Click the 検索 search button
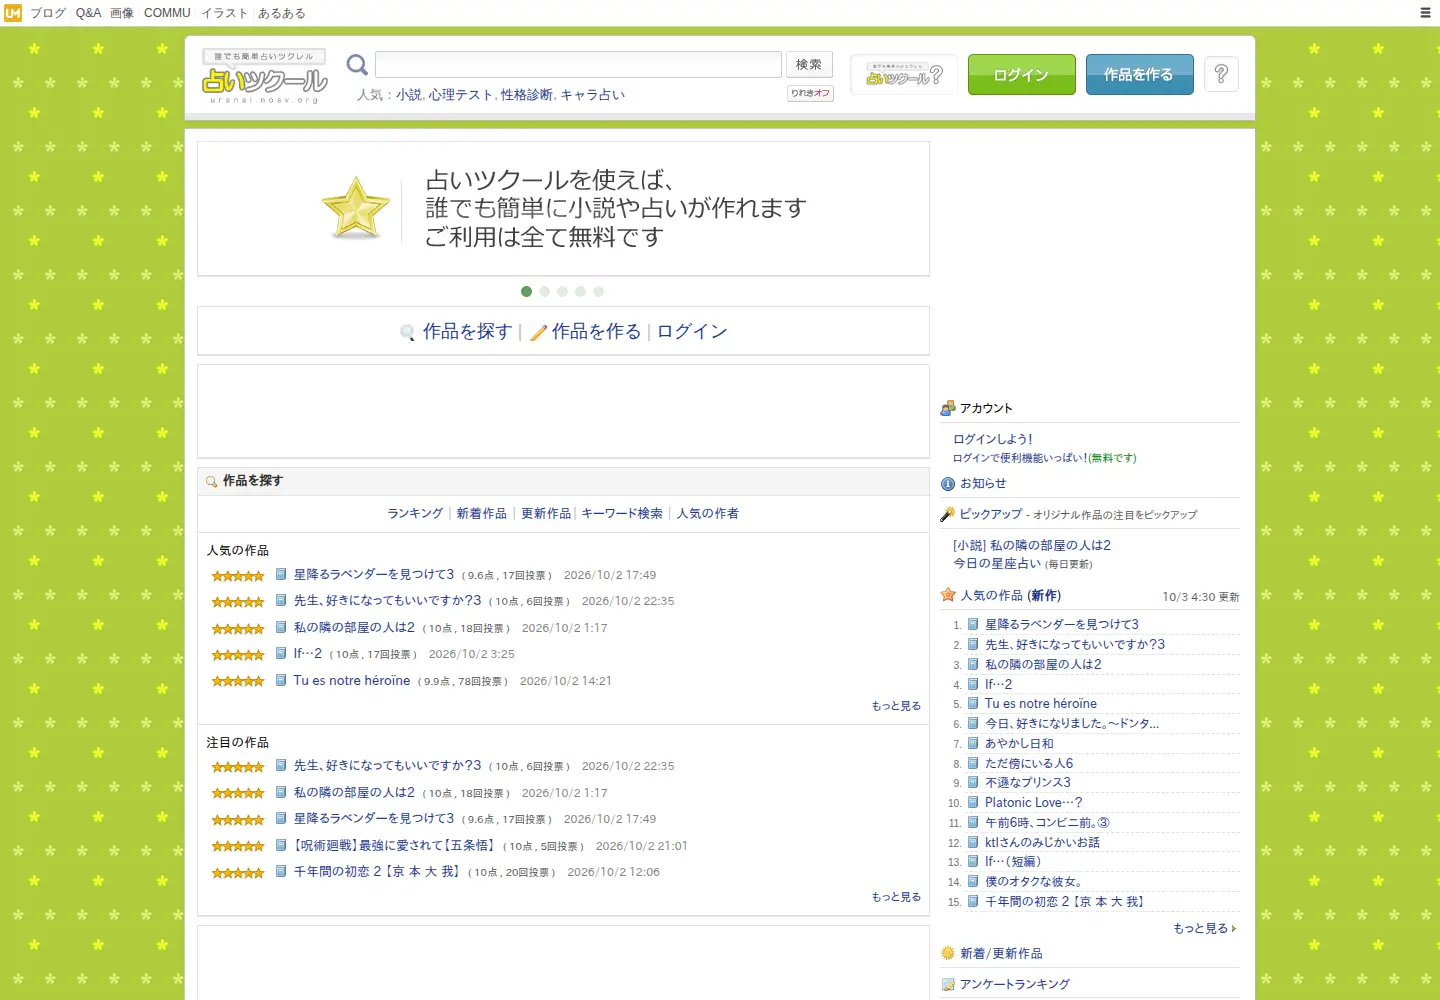Screen dimensions: 1440x1000 click(809, 65)
